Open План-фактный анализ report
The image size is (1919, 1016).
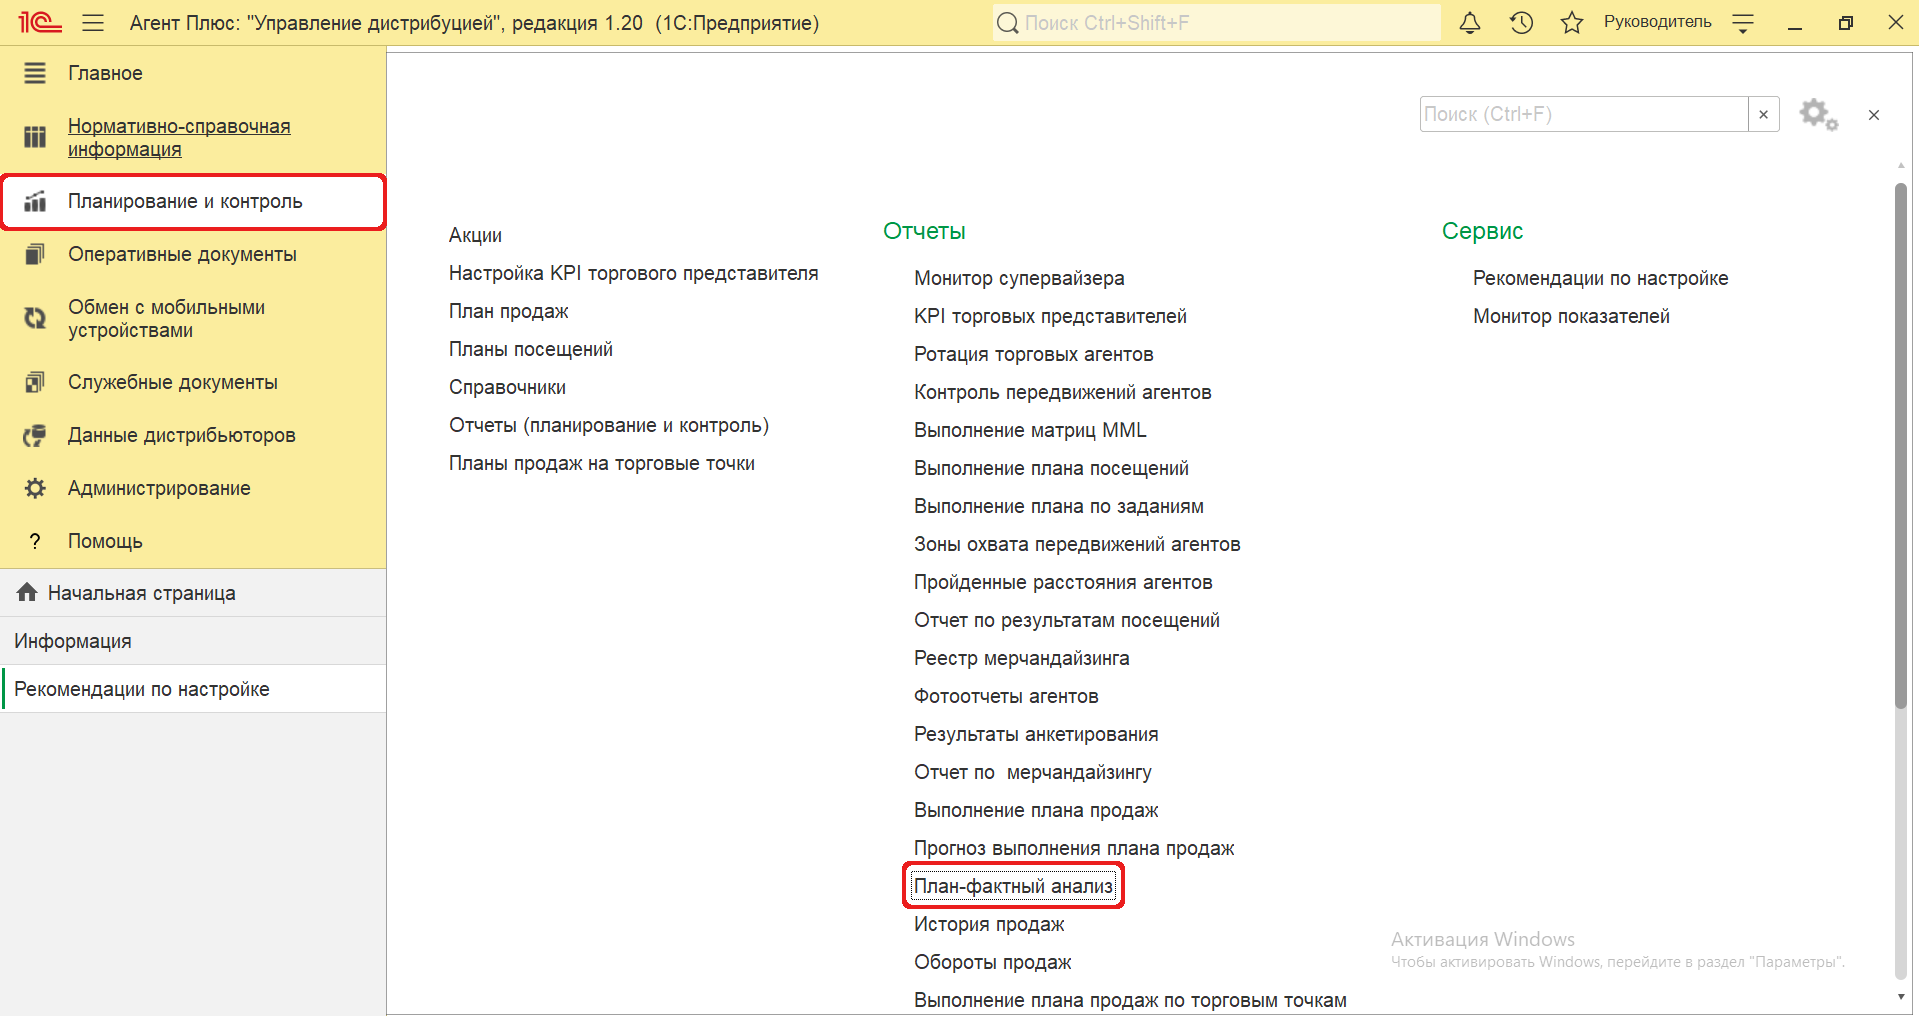1013,886
